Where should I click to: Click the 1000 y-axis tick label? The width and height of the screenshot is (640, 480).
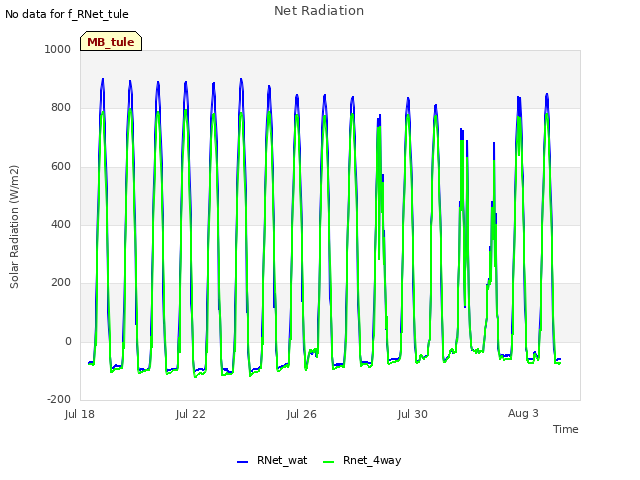click(58, 49)
